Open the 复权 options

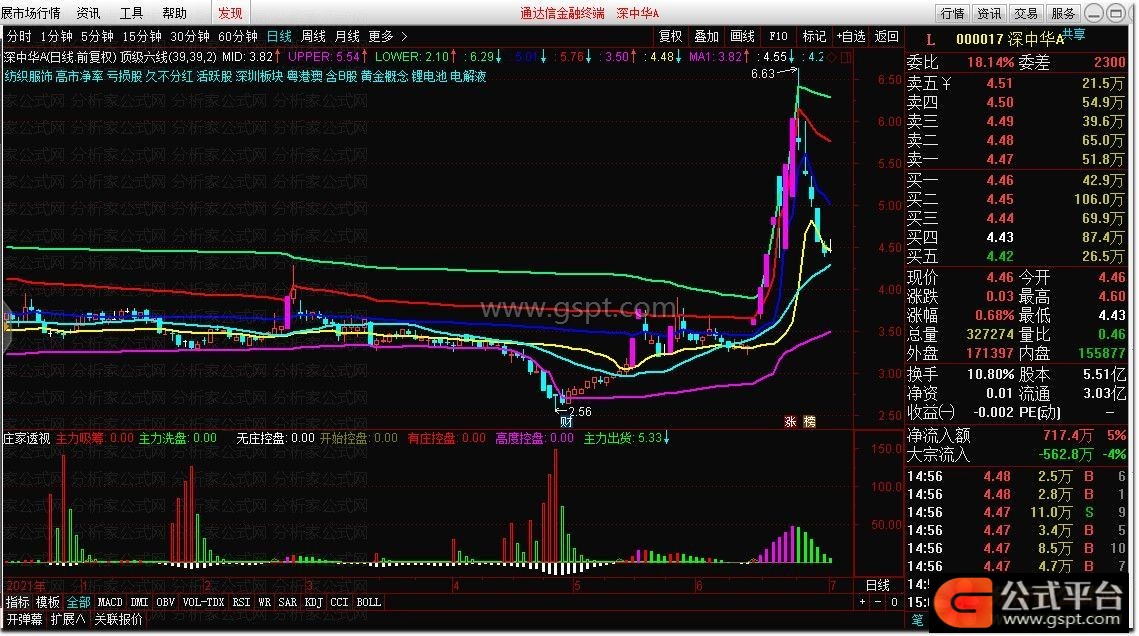point(670,36)
